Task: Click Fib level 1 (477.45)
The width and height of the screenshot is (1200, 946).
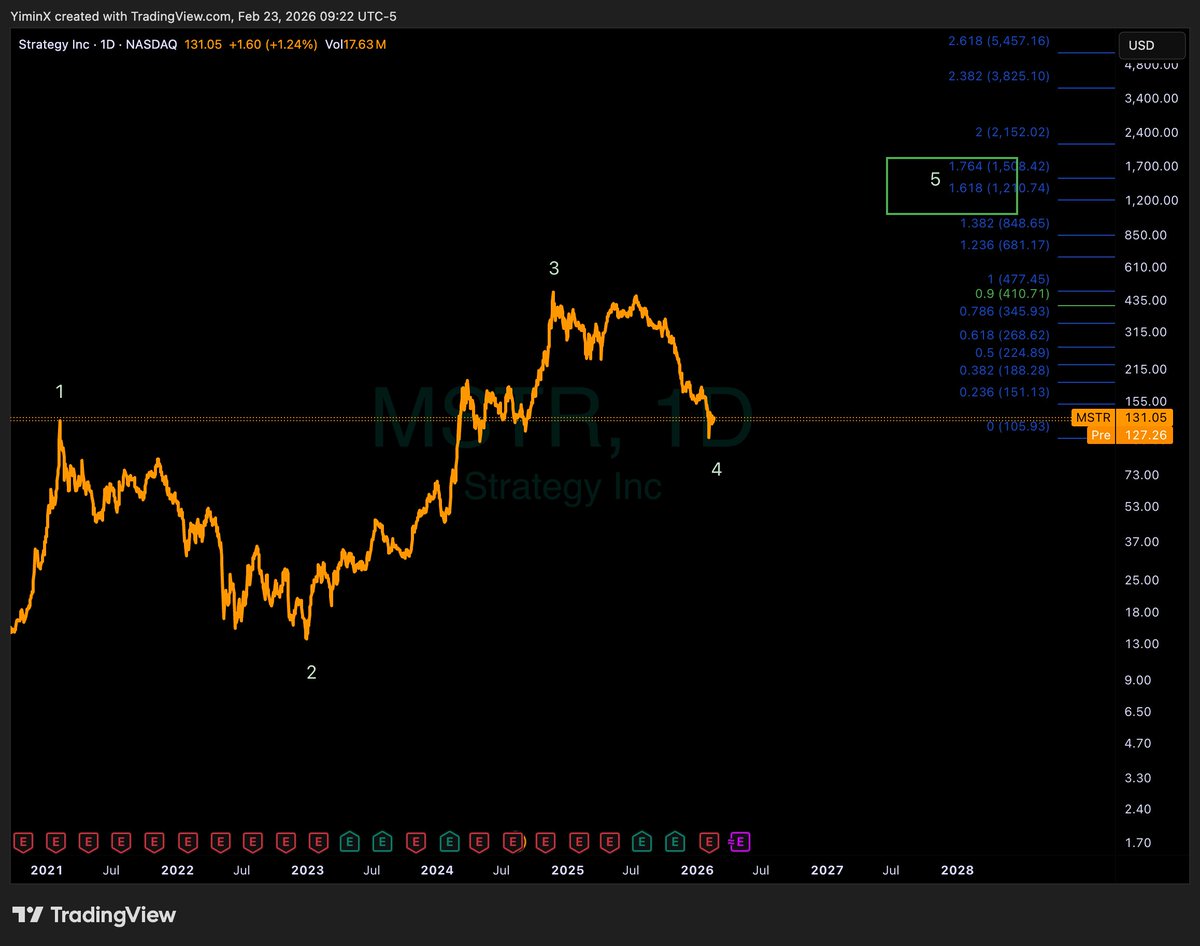Action: pyautogui.click(x=1017, y=279)
